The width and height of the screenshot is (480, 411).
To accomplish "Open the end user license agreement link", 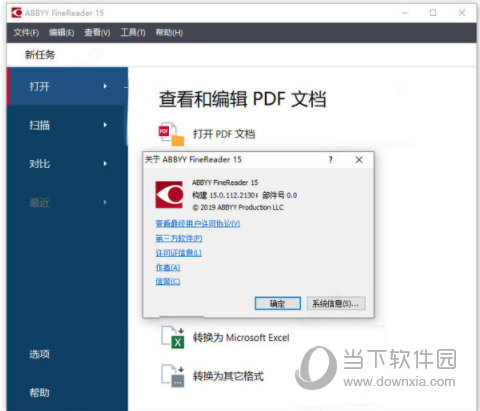I will coord(198,224).
